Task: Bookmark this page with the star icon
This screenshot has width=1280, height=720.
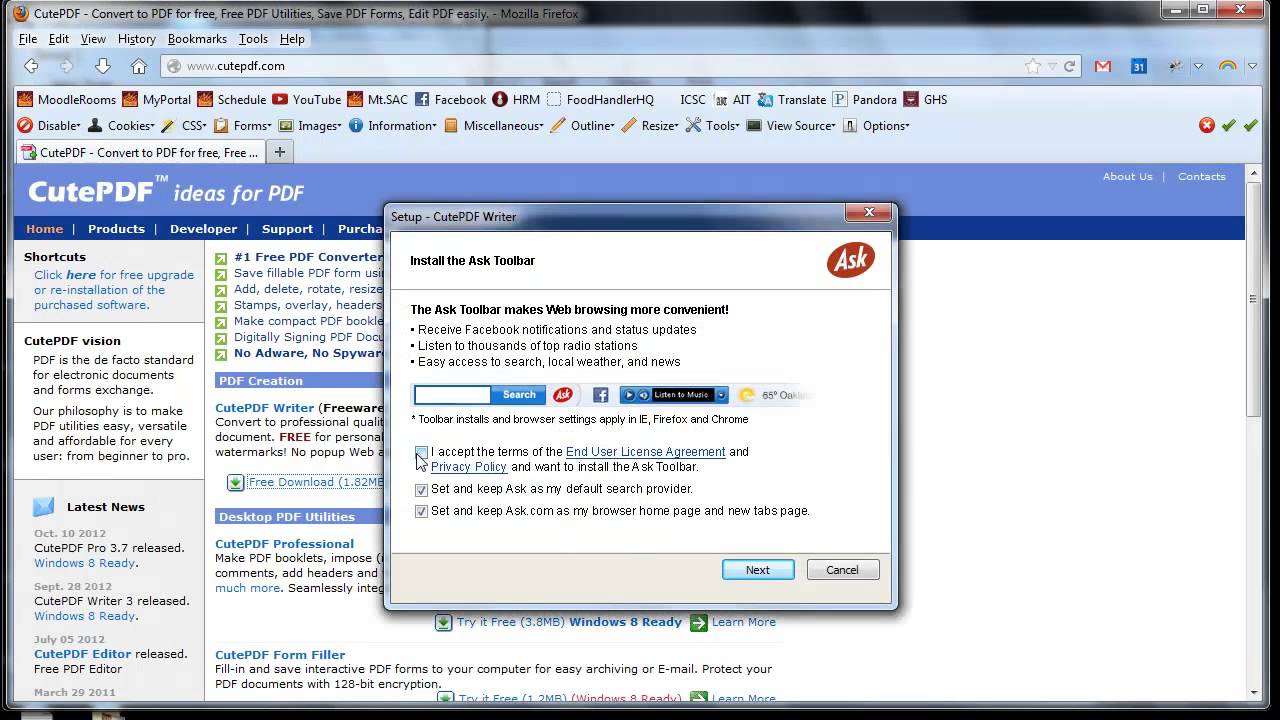Action: [x=1033, y=66]
